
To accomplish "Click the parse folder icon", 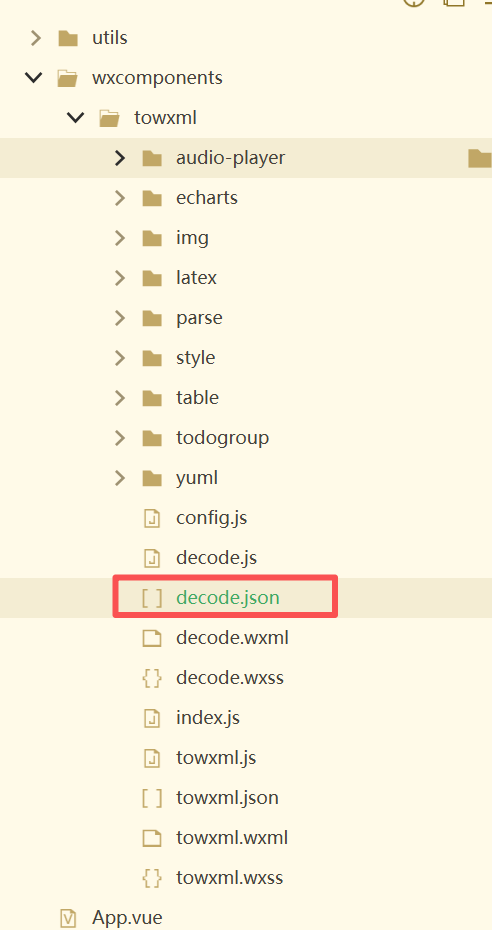I will click(x=152, y=318).
